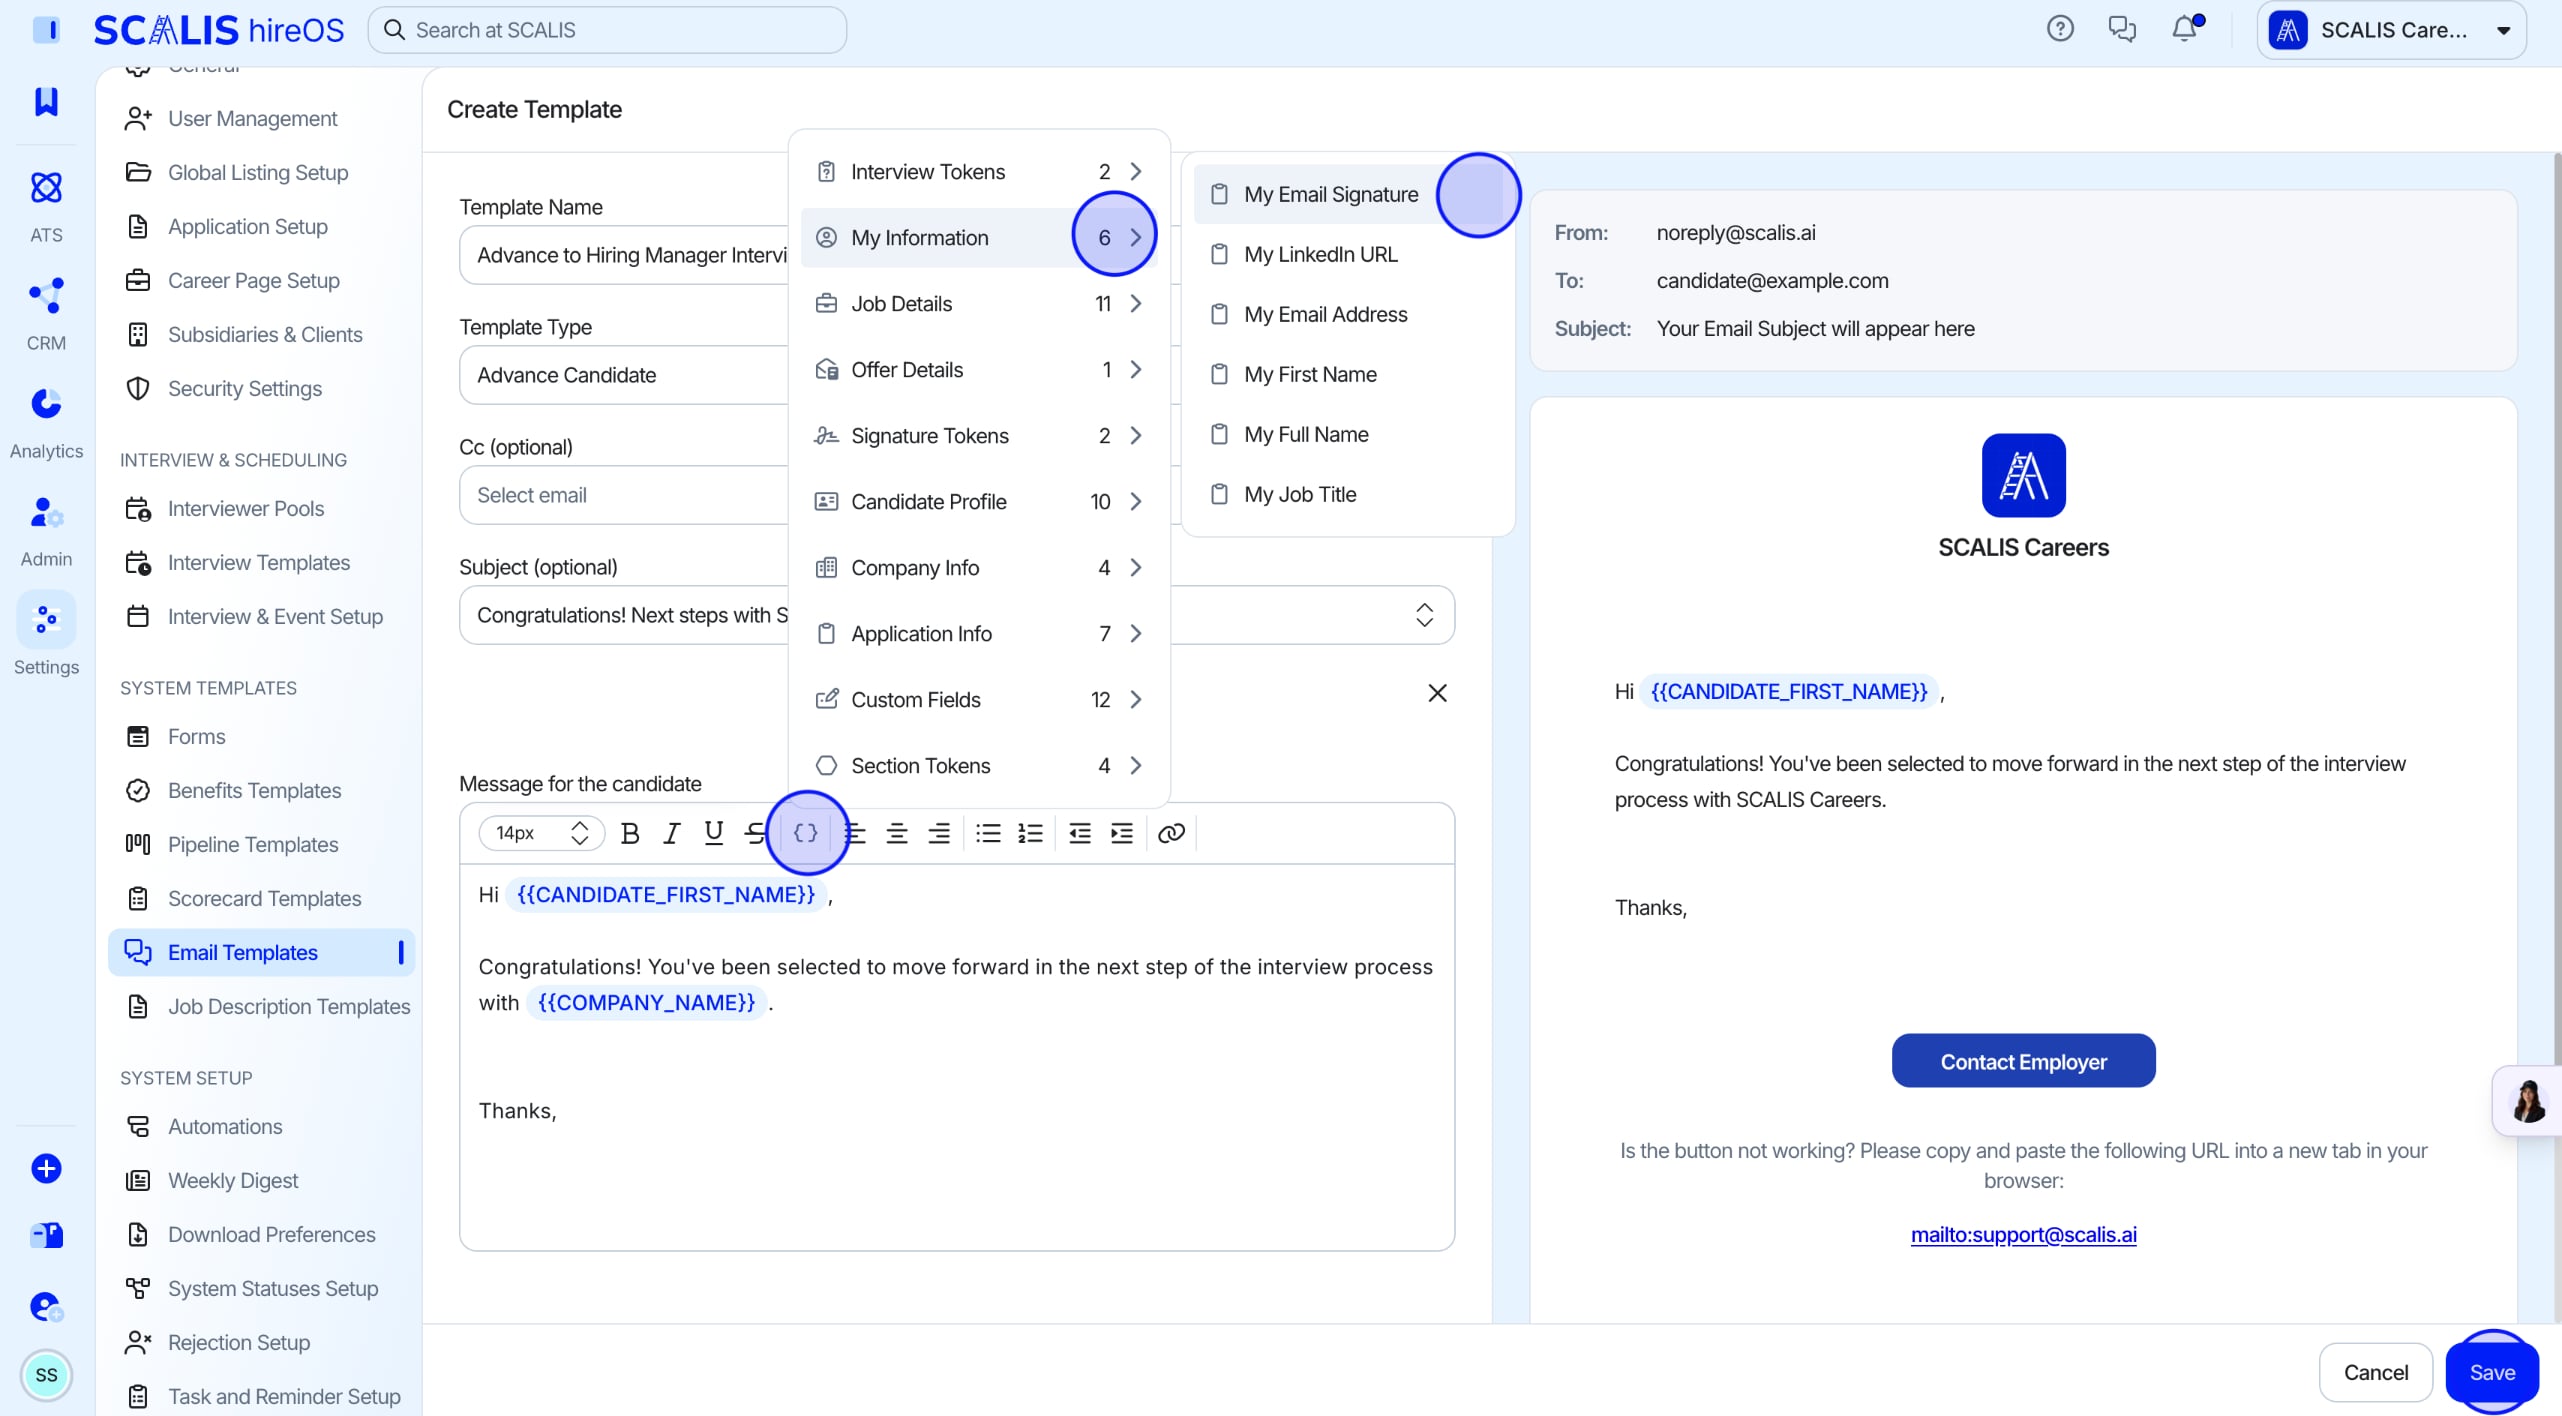Click the SCALIS hireOS logo
The image size is (2562, 1416).
click(218, 30)
